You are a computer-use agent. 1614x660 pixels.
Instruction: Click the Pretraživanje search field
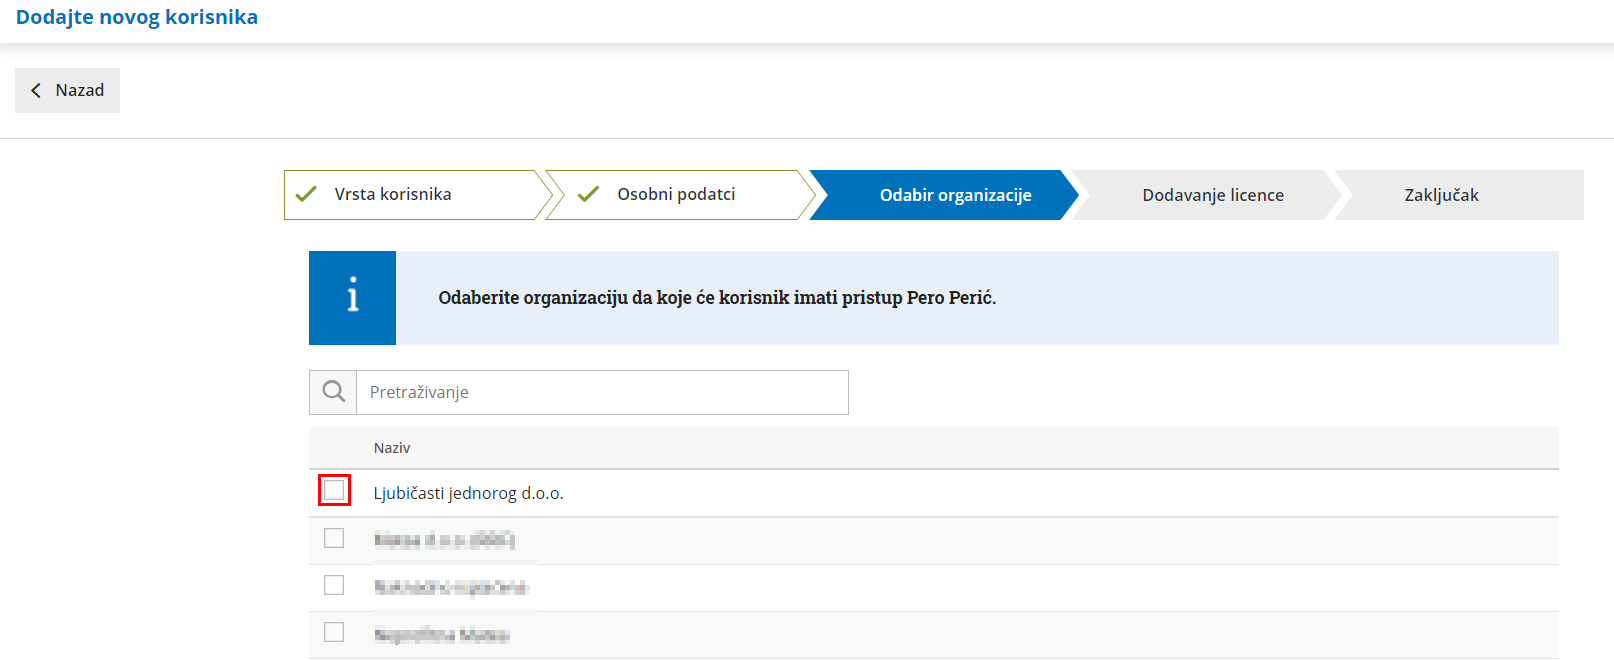(x=602, y=392)
